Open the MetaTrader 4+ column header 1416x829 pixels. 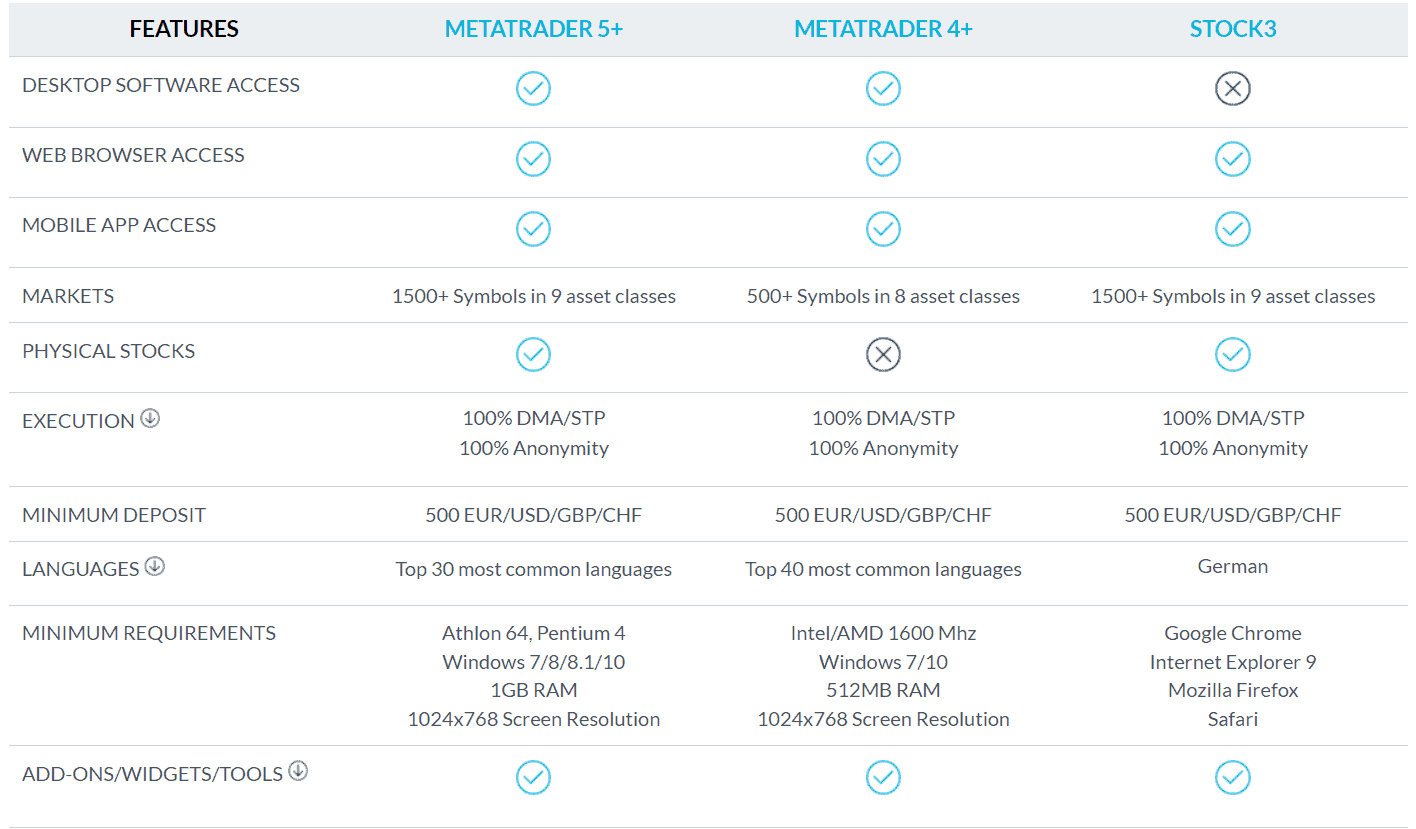coord(883,29)
